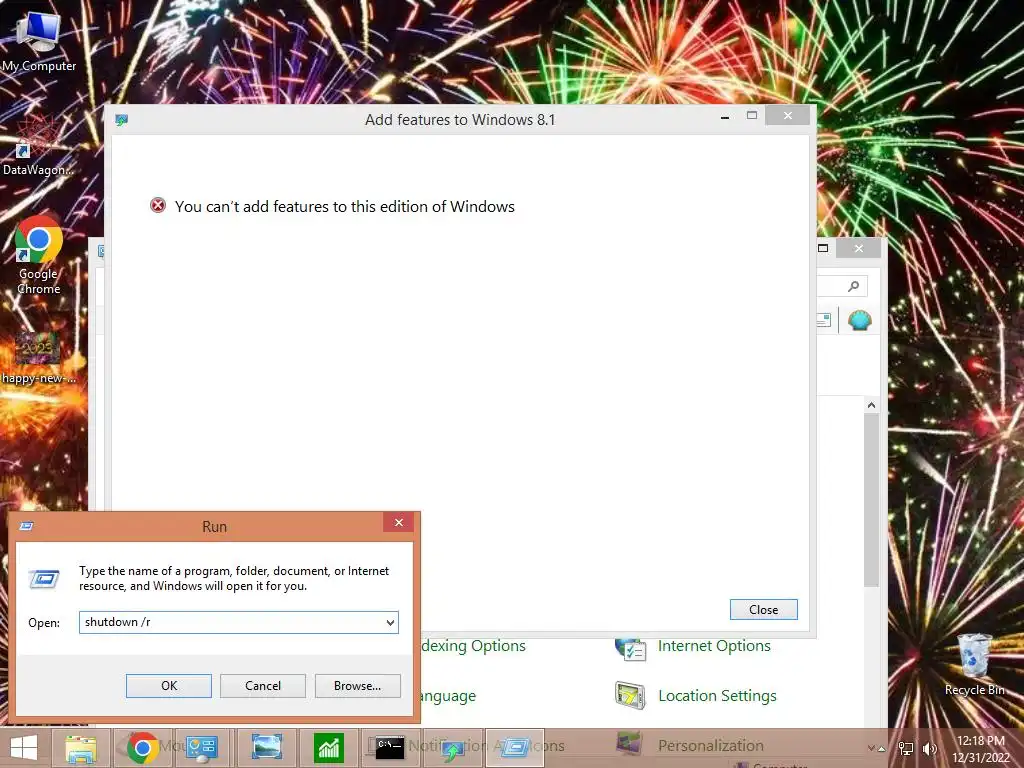Click Close in Add features to Windows 8.1
This screenshot has width=1024, height=768.
pos(763,609)
